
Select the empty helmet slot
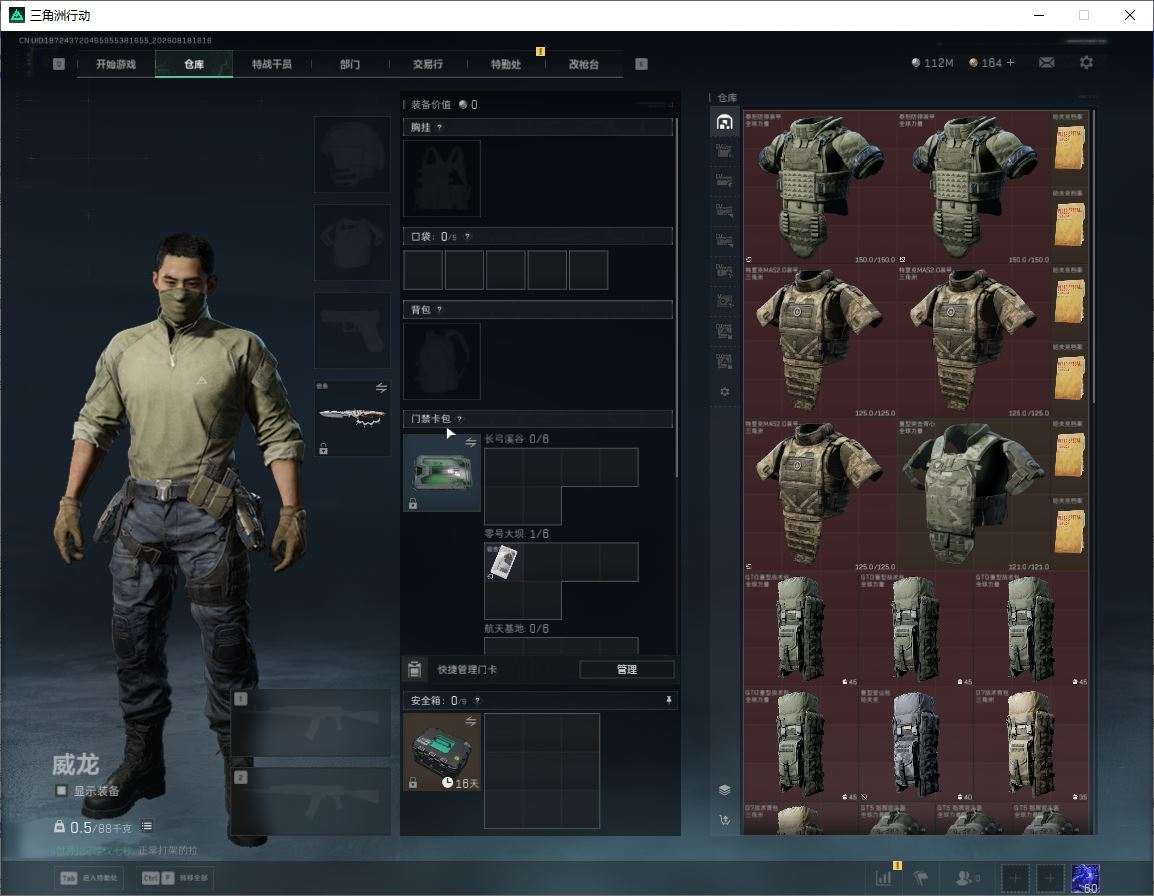pos(353,155)
